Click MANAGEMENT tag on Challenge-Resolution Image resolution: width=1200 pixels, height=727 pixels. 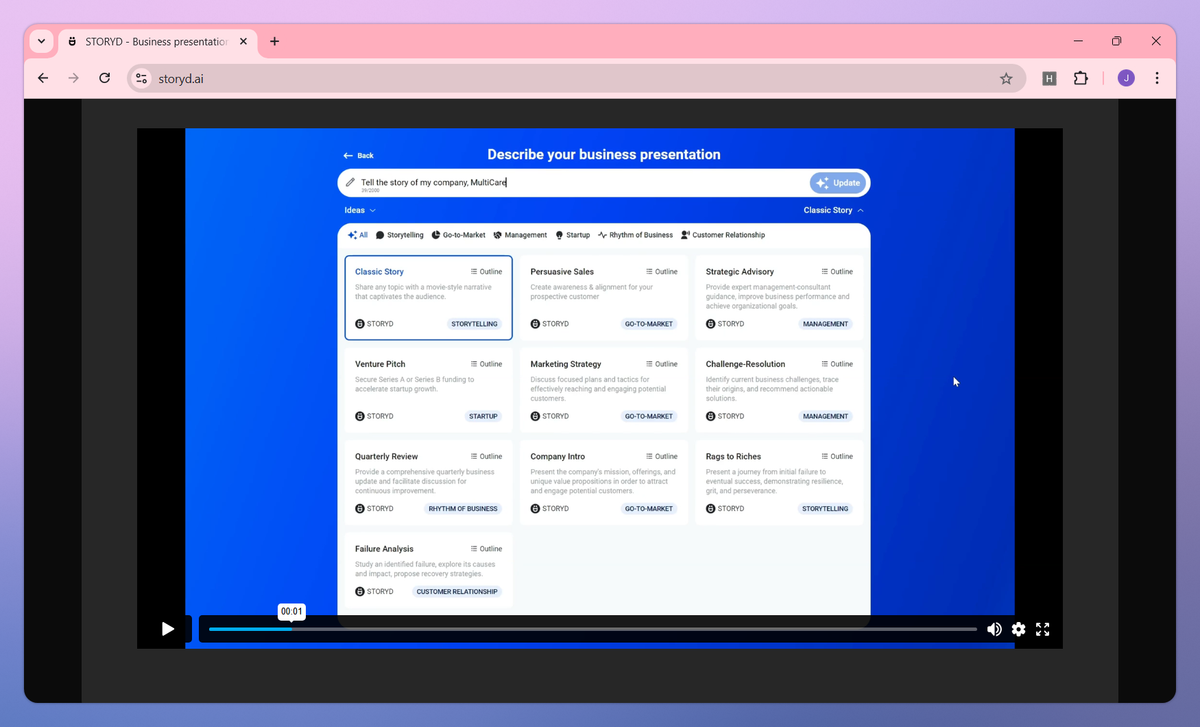(826, 416)
